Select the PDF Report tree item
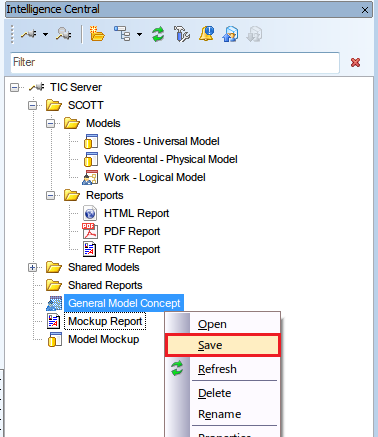The width and height of the screenshot is (378, 437). [132, 231]
